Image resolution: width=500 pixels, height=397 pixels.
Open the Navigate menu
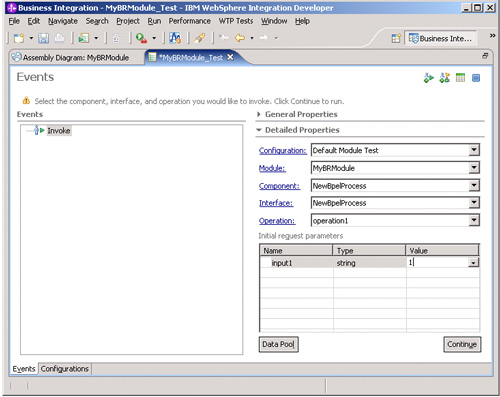(63, 21)
